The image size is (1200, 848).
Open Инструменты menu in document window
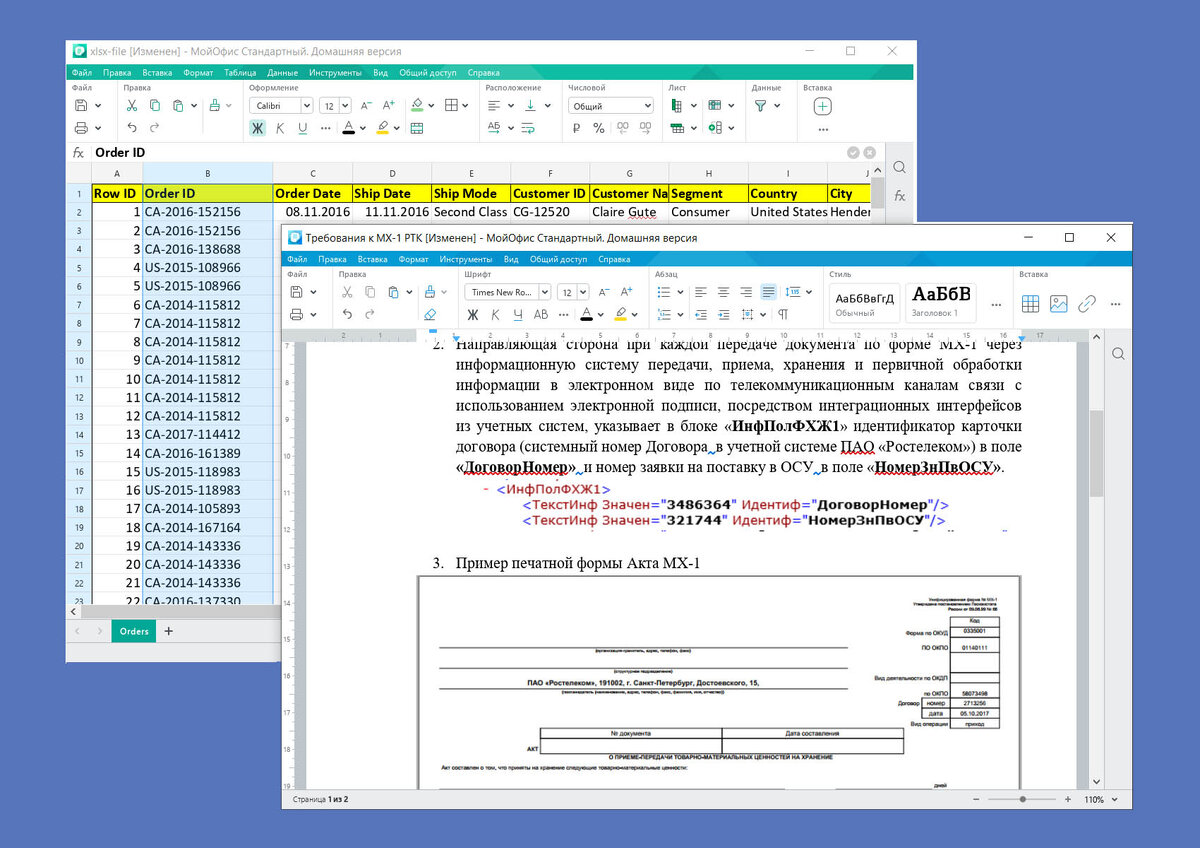tap(465, 259)
